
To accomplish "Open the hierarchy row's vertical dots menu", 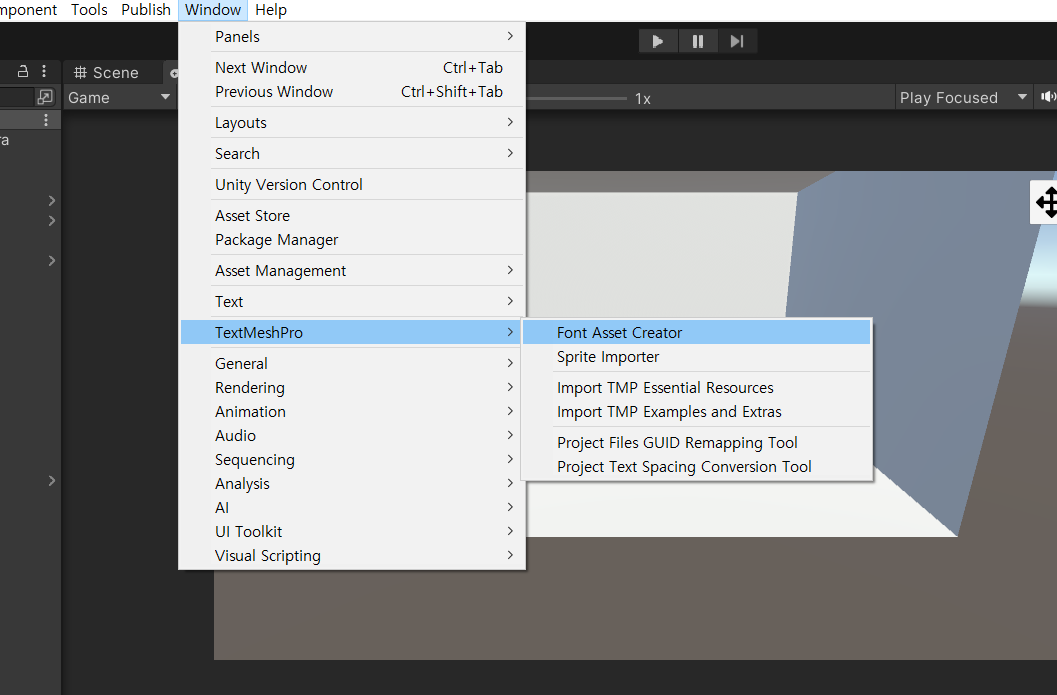I will (45, 120).
